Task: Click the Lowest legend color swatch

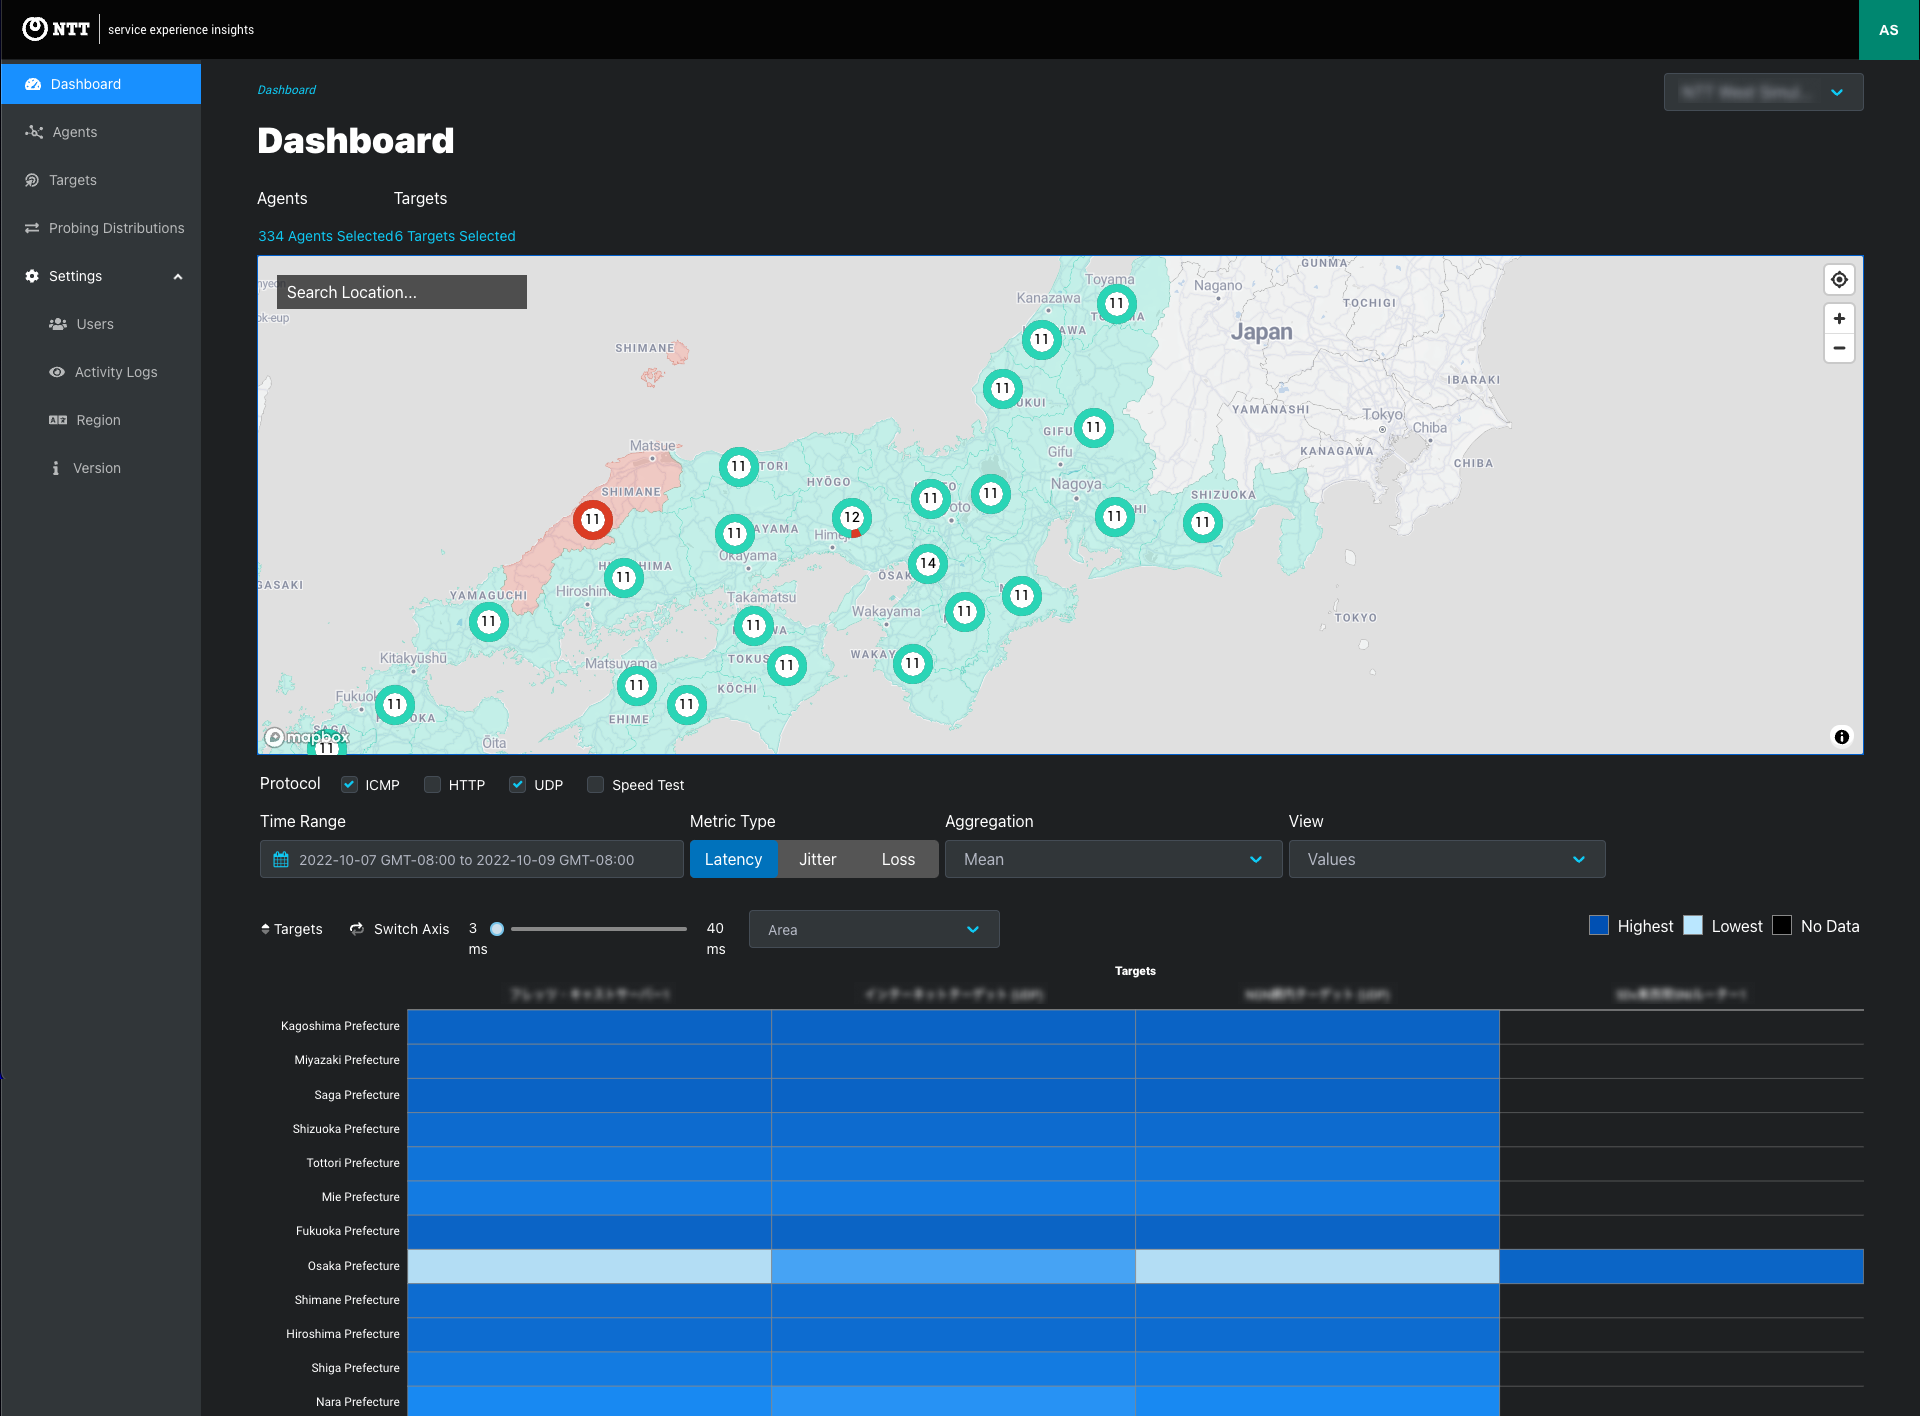Action: point(1693,925)
